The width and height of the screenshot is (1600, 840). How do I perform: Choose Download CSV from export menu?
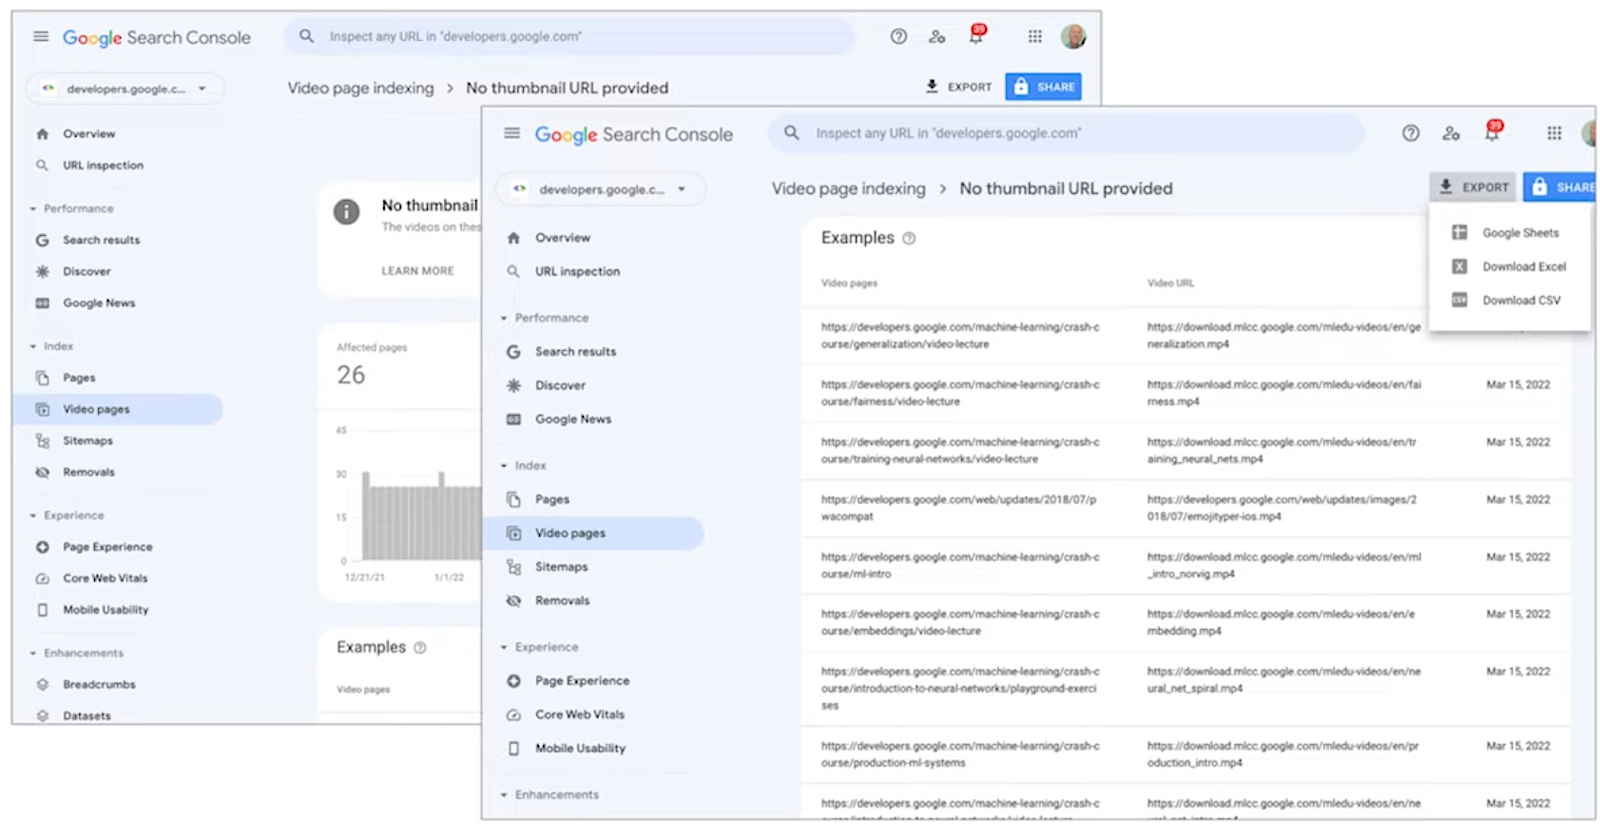click(x=1510, y=300)
